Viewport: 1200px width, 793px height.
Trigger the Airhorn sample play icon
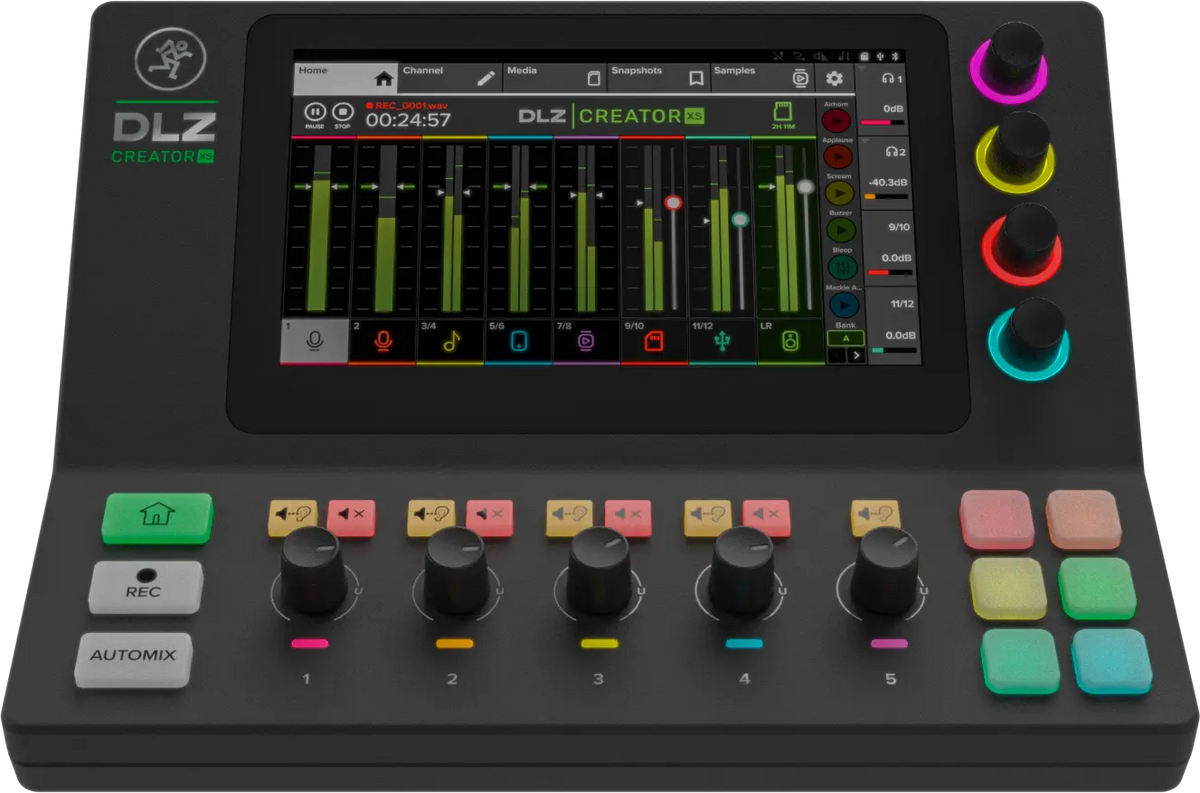coord(837,122)
